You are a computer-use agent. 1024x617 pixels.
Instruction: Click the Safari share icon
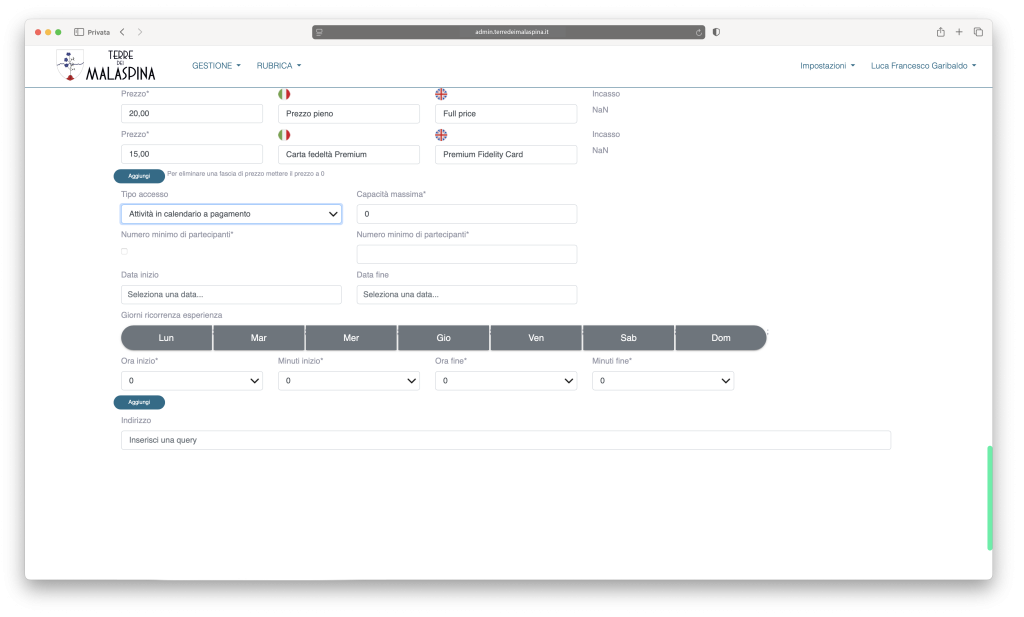[x=940, y=32]
